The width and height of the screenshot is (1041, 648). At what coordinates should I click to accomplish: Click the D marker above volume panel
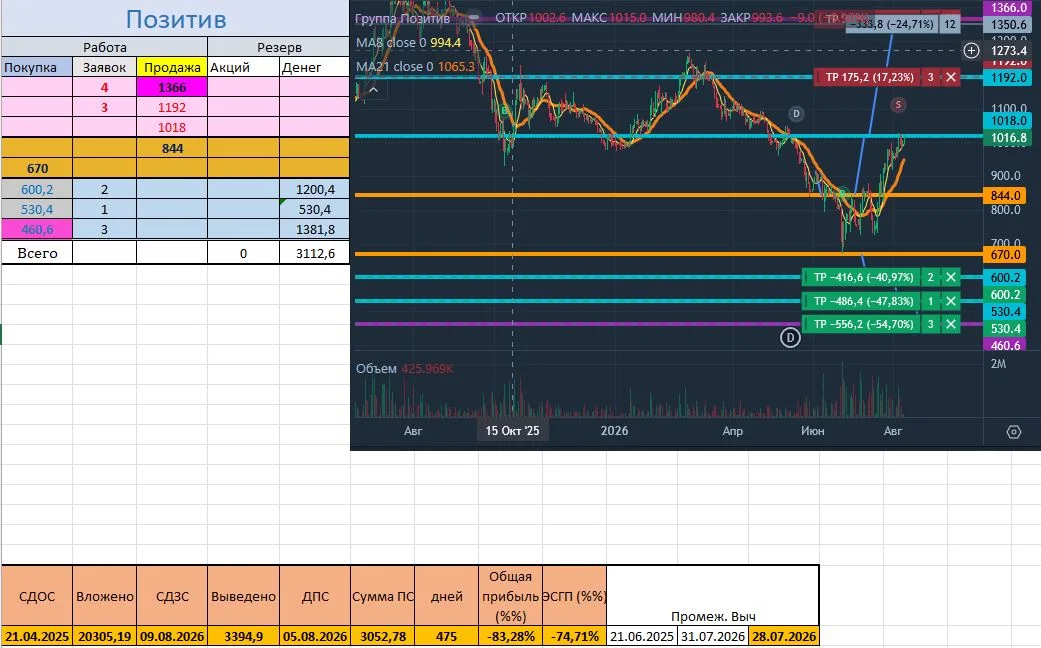[789, 338]
